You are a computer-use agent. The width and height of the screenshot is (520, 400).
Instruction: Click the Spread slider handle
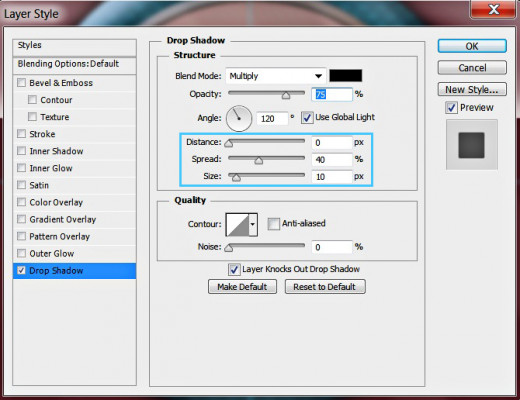(x=259, y=161)
